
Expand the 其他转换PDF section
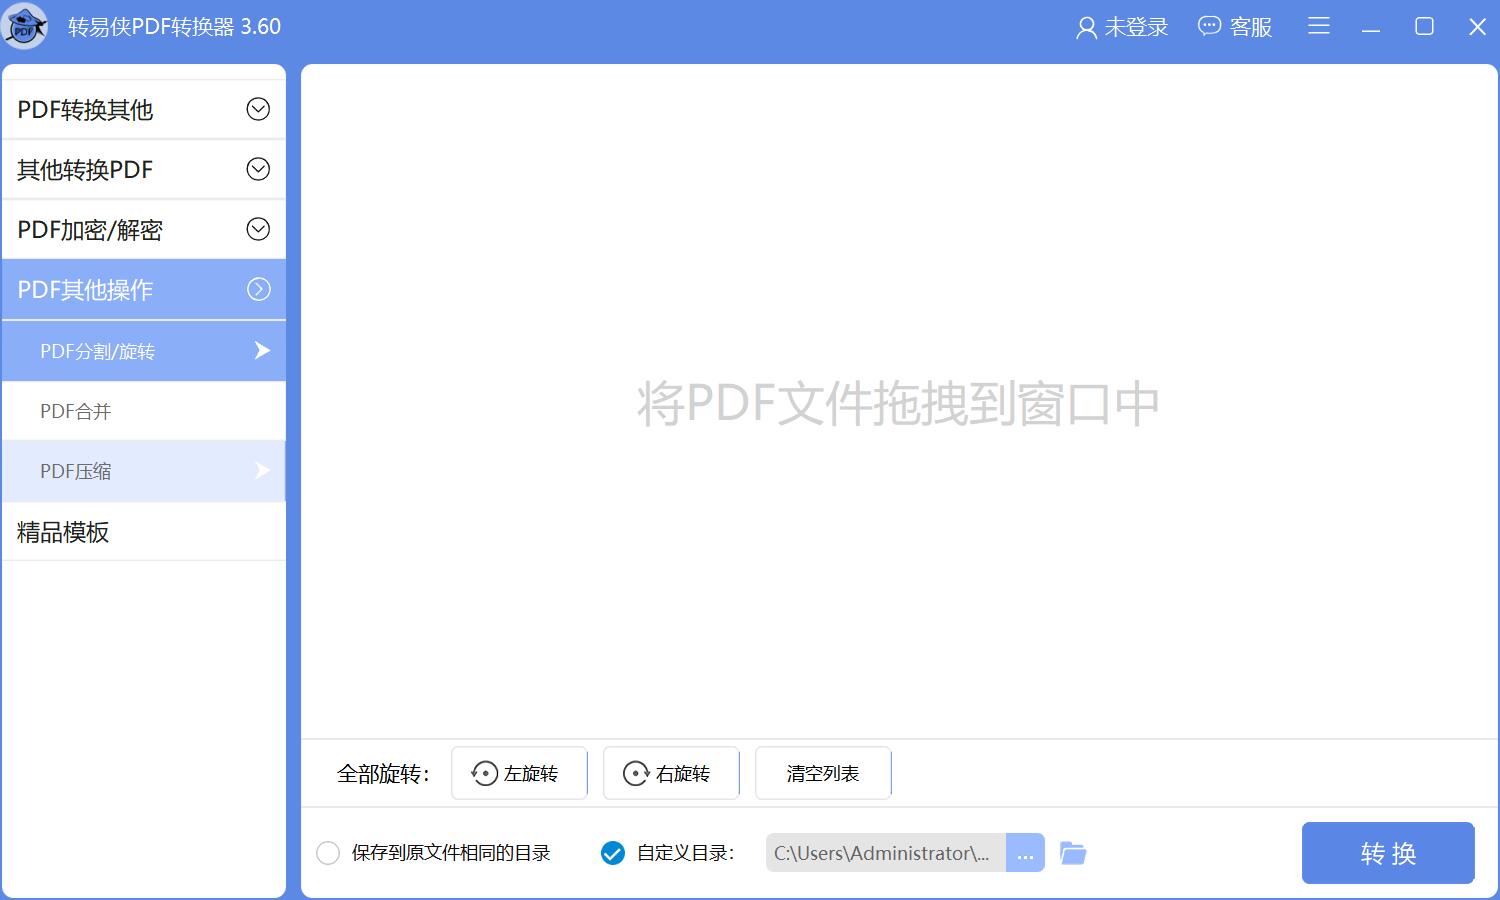click(143, 169)
